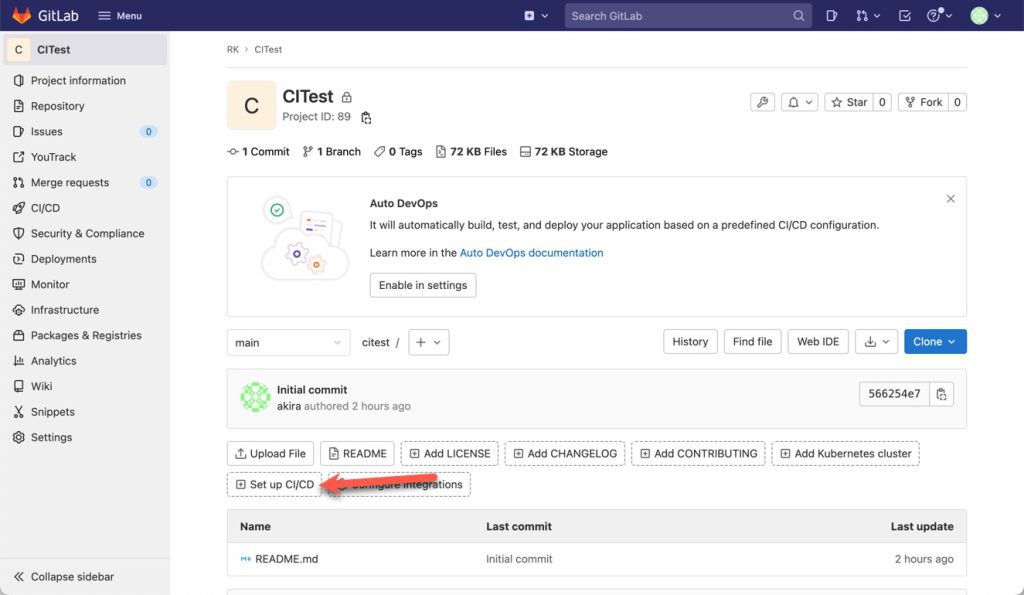Image resolution: width=1024 pixels, height=595 pixels.
Task: Click the Infrastructure icon in sidebar
Action: coord(18,310)
